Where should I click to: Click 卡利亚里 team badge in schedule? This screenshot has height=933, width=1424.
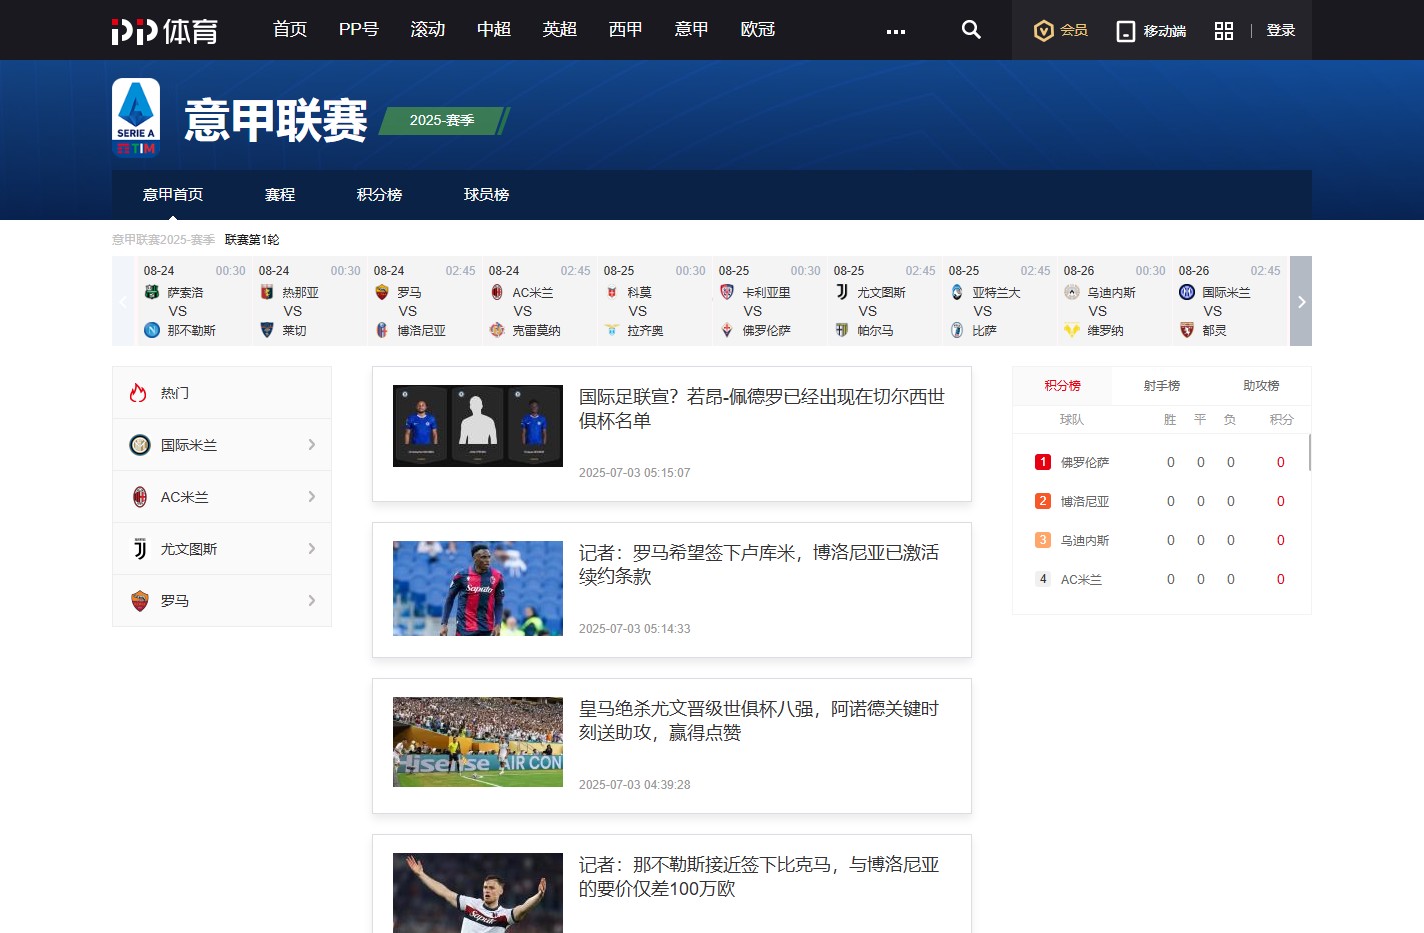click(x=727, y=292)
